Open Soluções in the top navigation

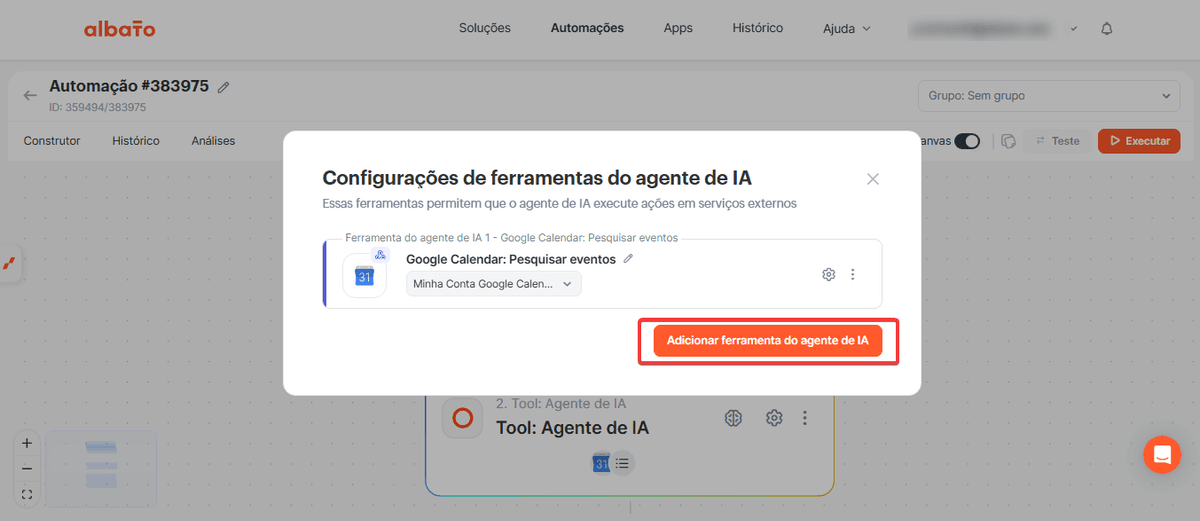point(485,28)
